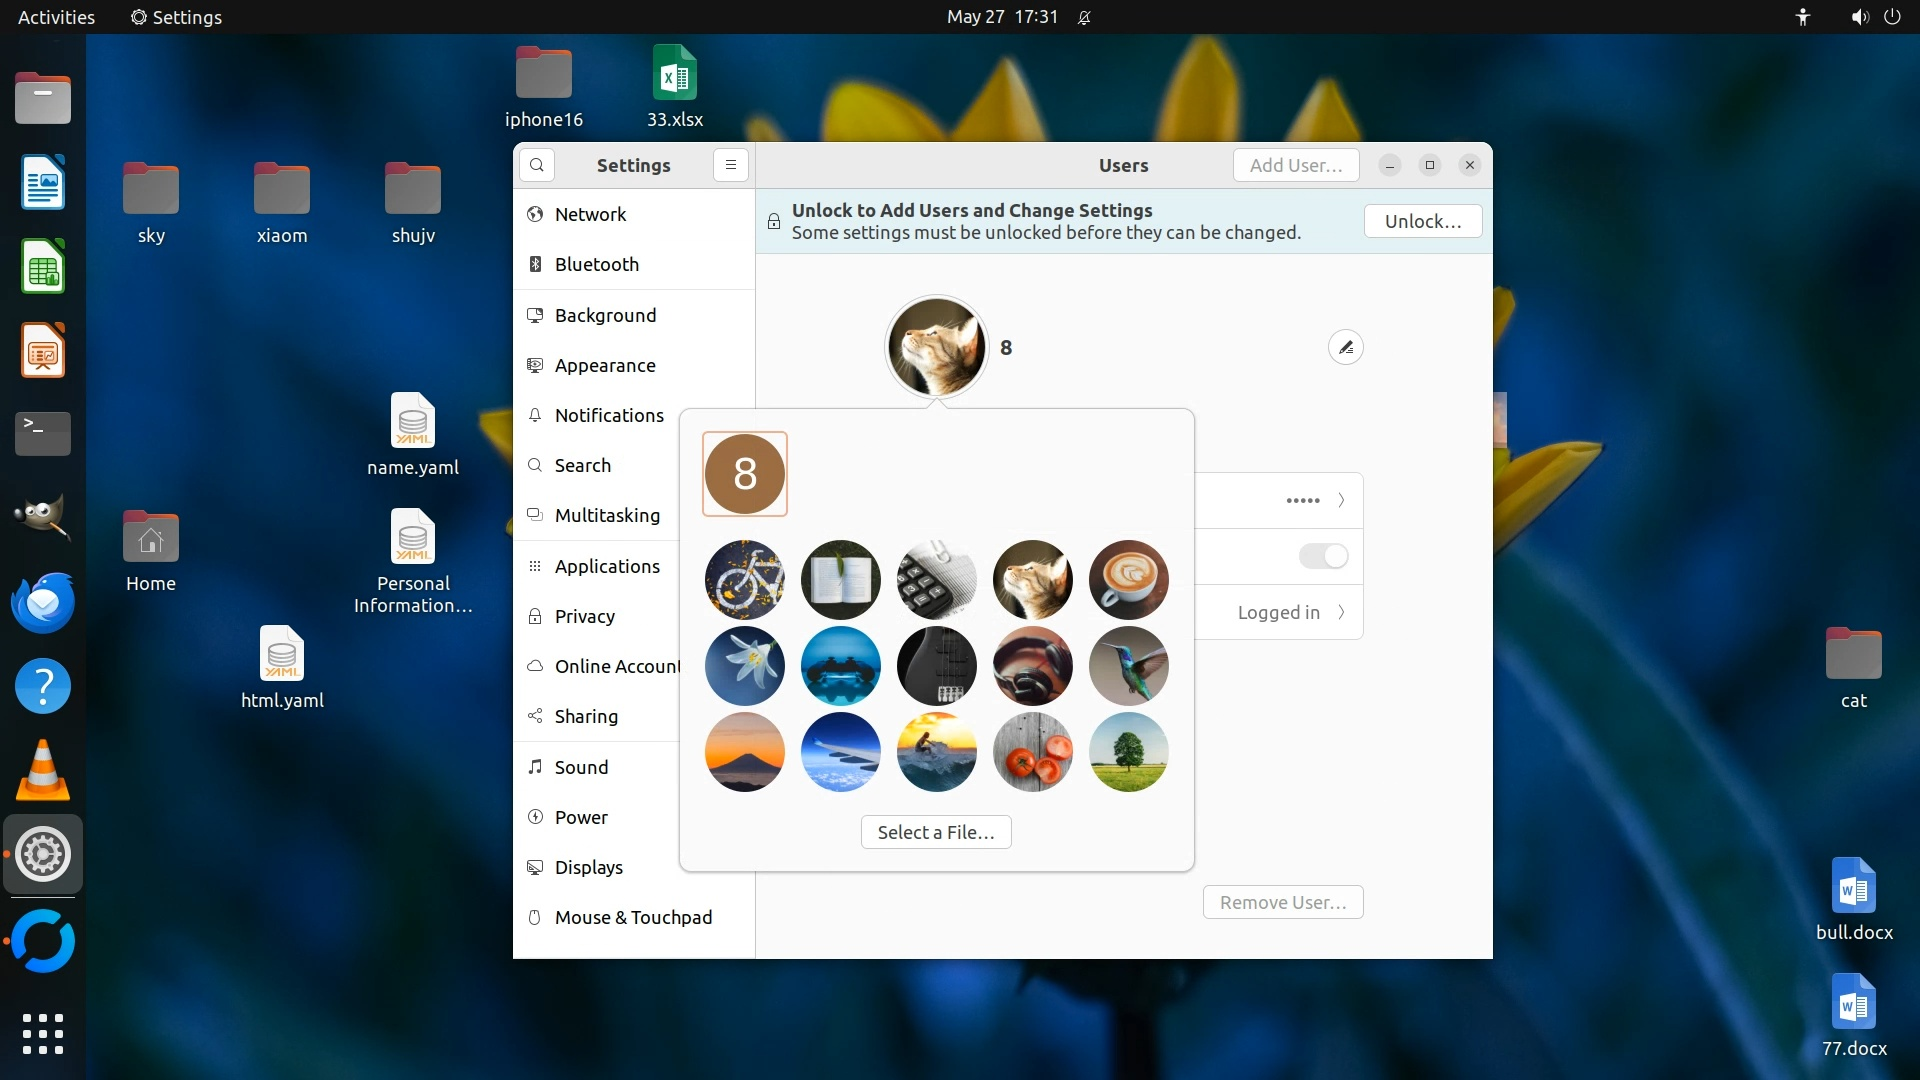Choose the hummingbird avatar picture
Image resolution: width=1920 pixels, height=1080 pixels.
click(1128, 666)
